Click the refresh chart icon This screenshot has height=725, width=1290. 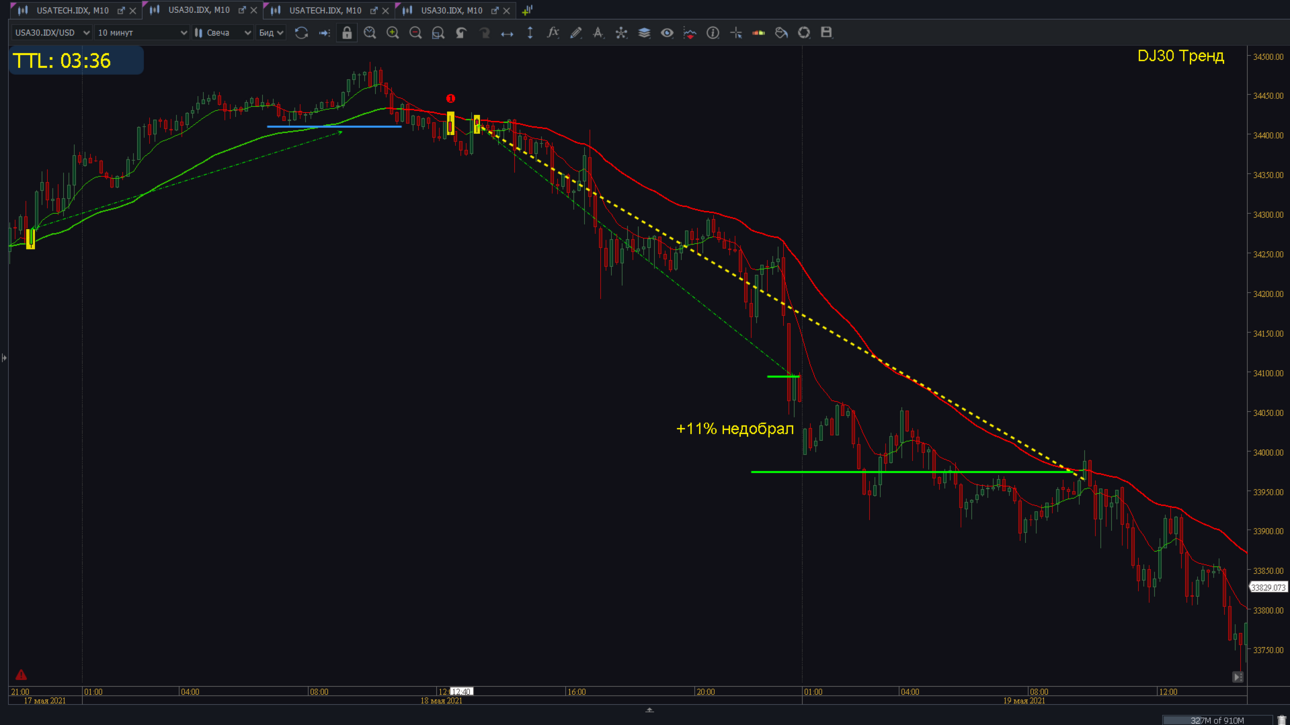point(301,33)
